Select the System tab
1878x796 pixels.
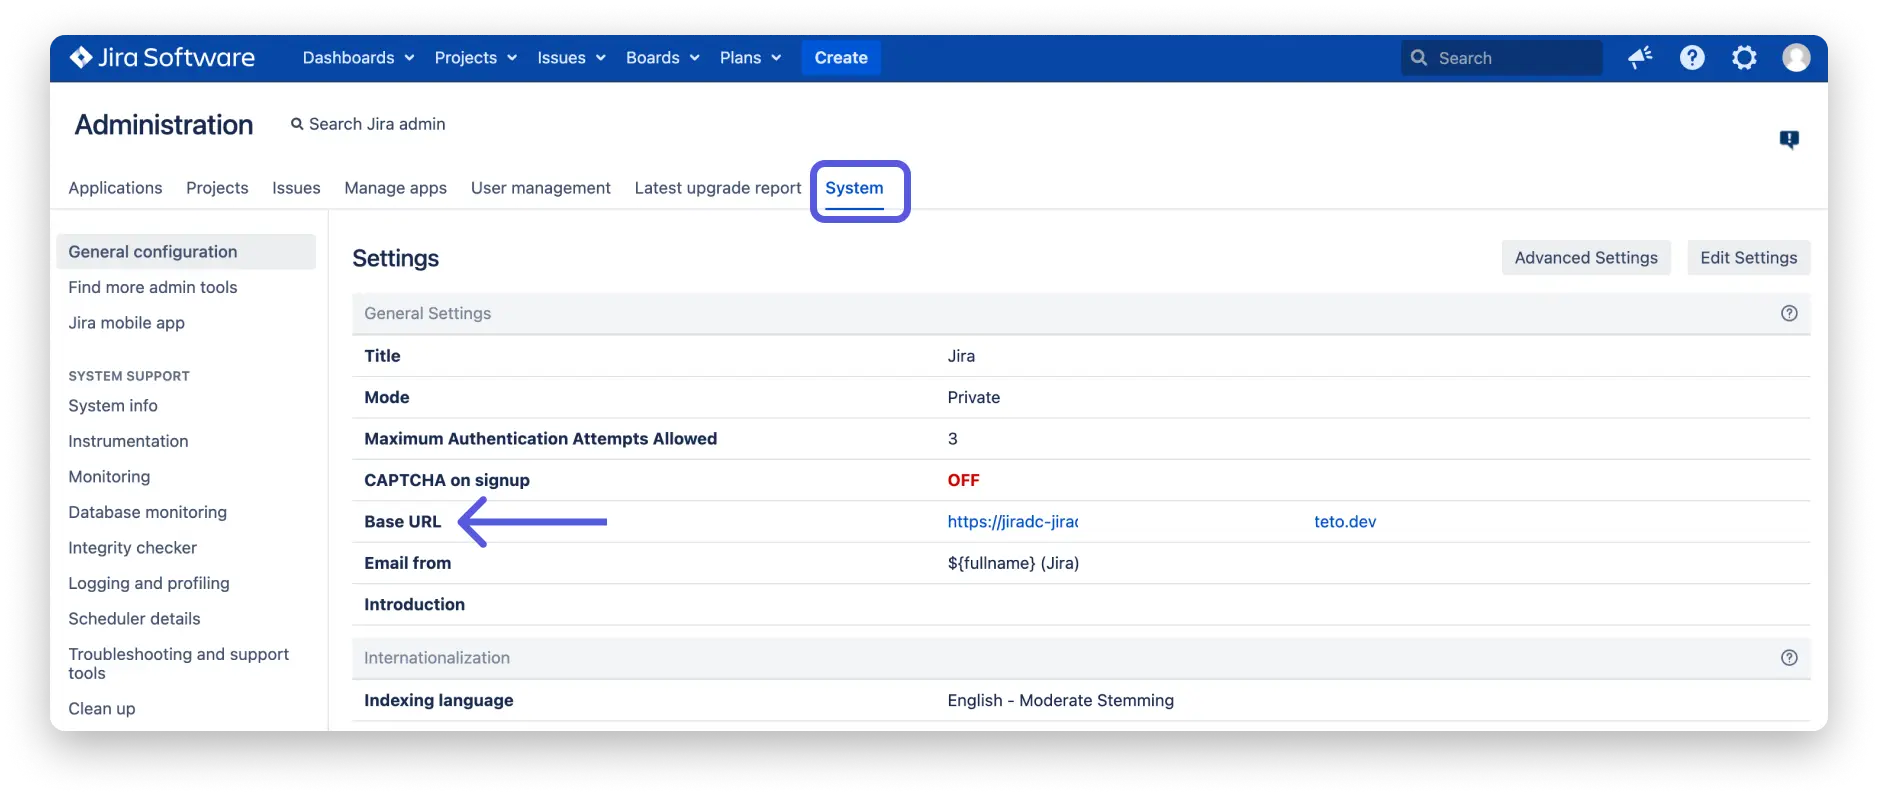click(854, 188)
